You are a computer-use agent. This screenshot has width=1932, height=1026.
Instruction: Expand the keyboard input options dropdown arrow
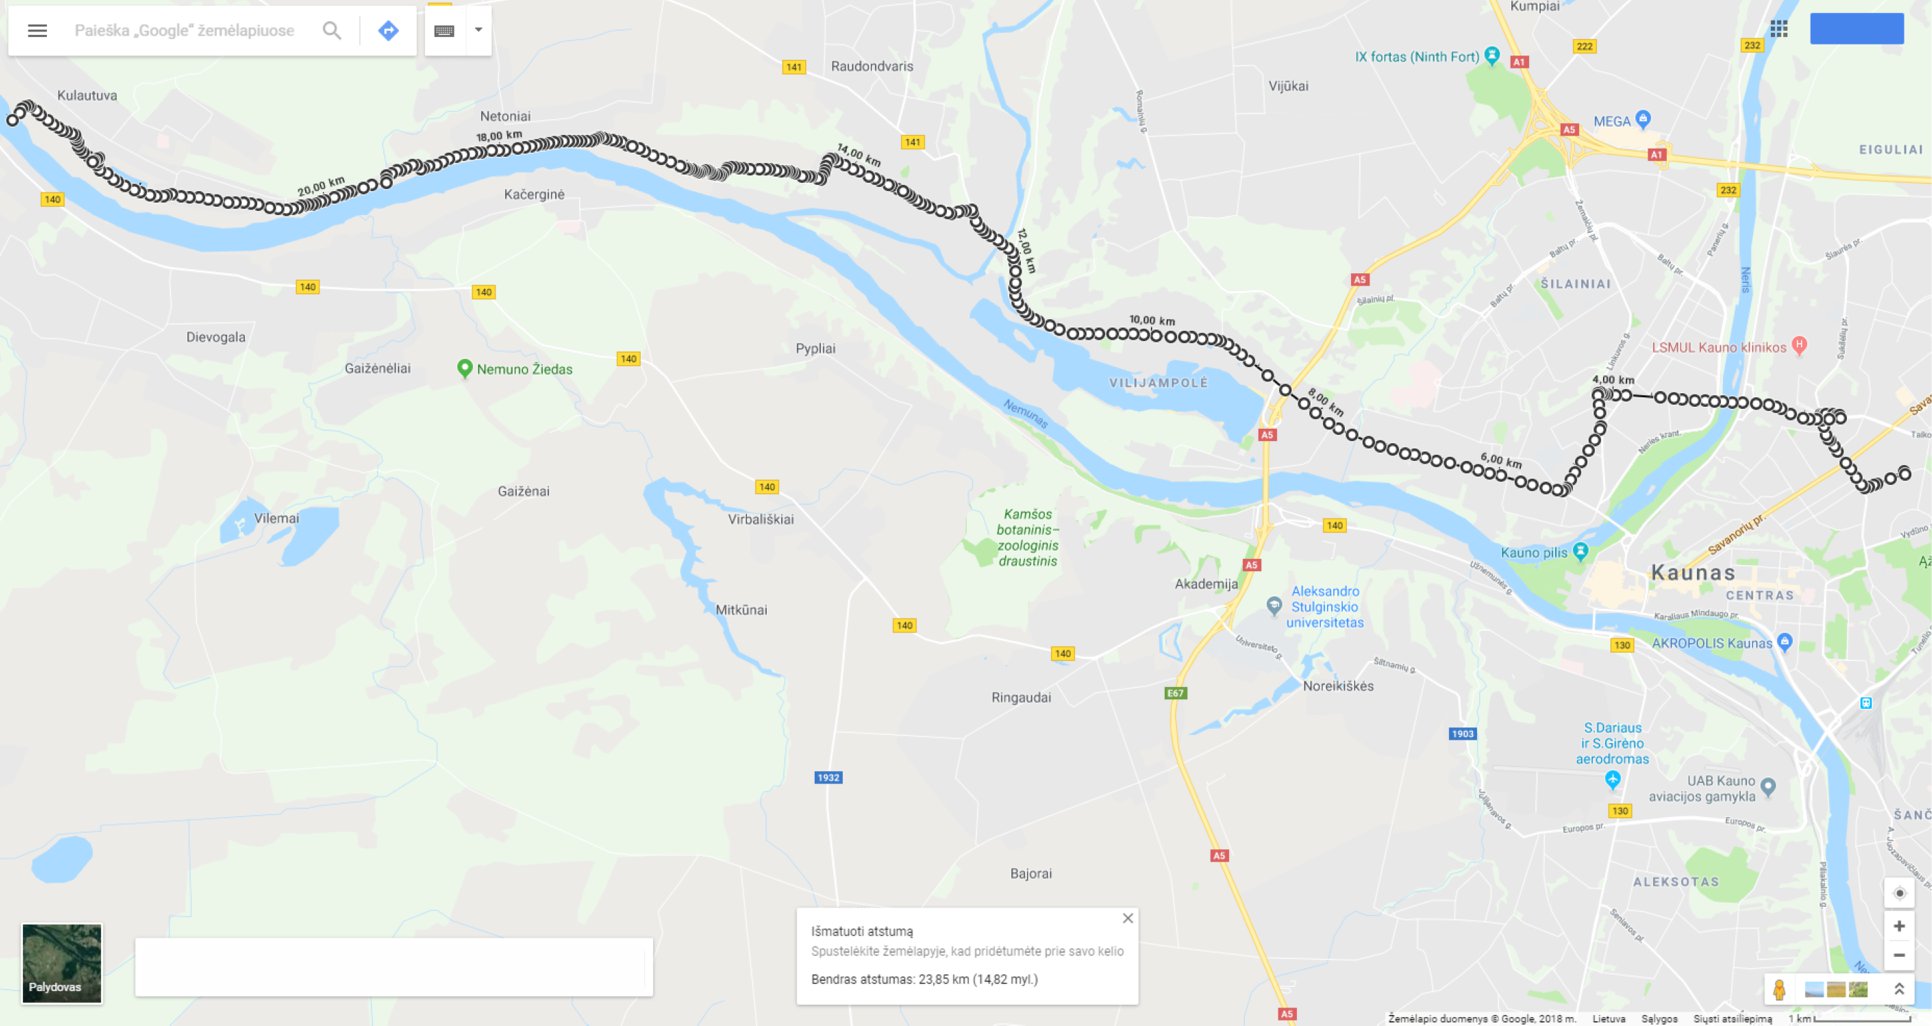pyautogui.click(x=479, y=30)
